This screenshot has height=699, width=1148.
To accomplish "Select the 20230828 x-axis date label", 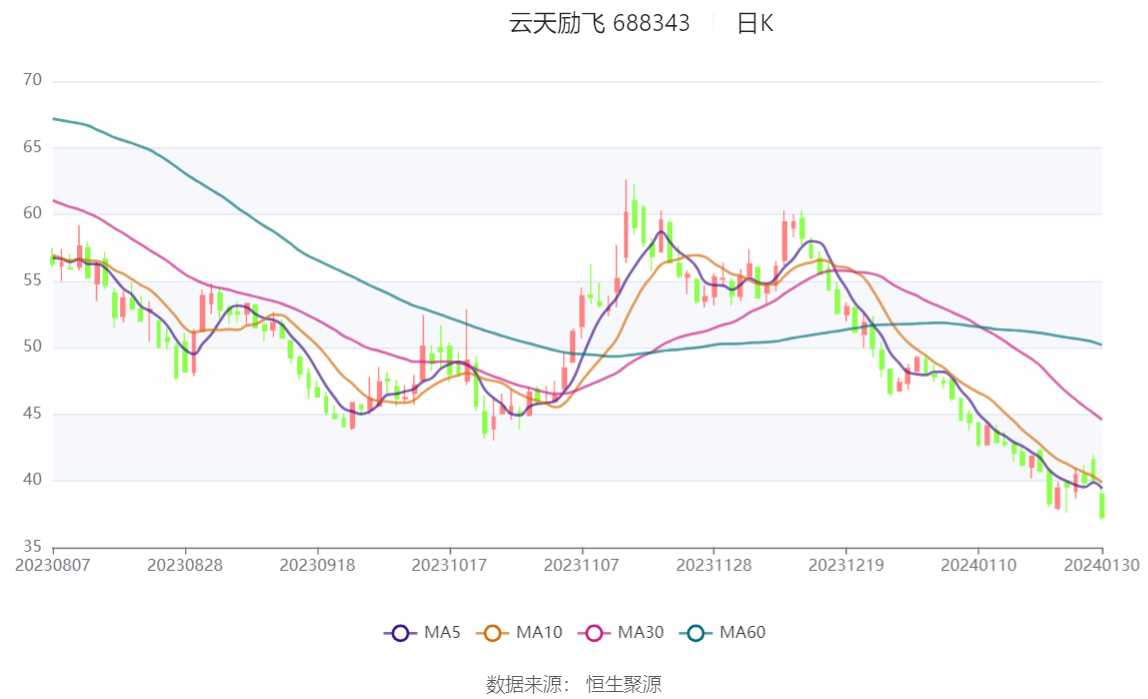I will pos(185,565).
